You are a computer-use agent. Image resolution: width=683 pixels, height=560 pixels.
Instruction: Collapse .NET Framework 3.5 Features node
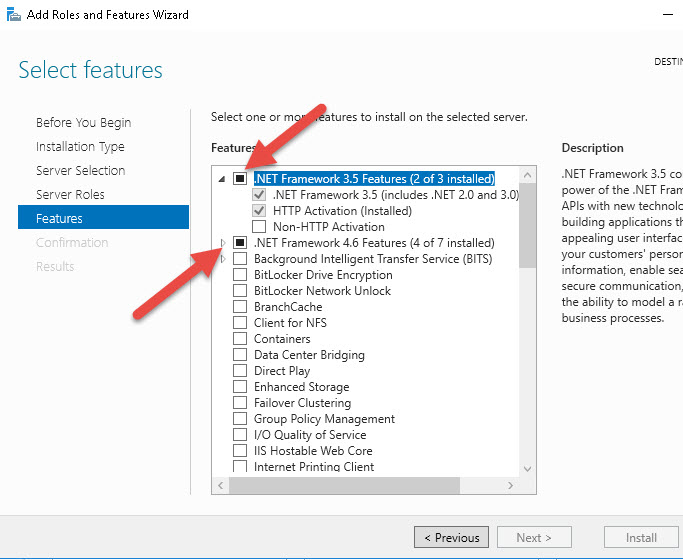point(222,179)
